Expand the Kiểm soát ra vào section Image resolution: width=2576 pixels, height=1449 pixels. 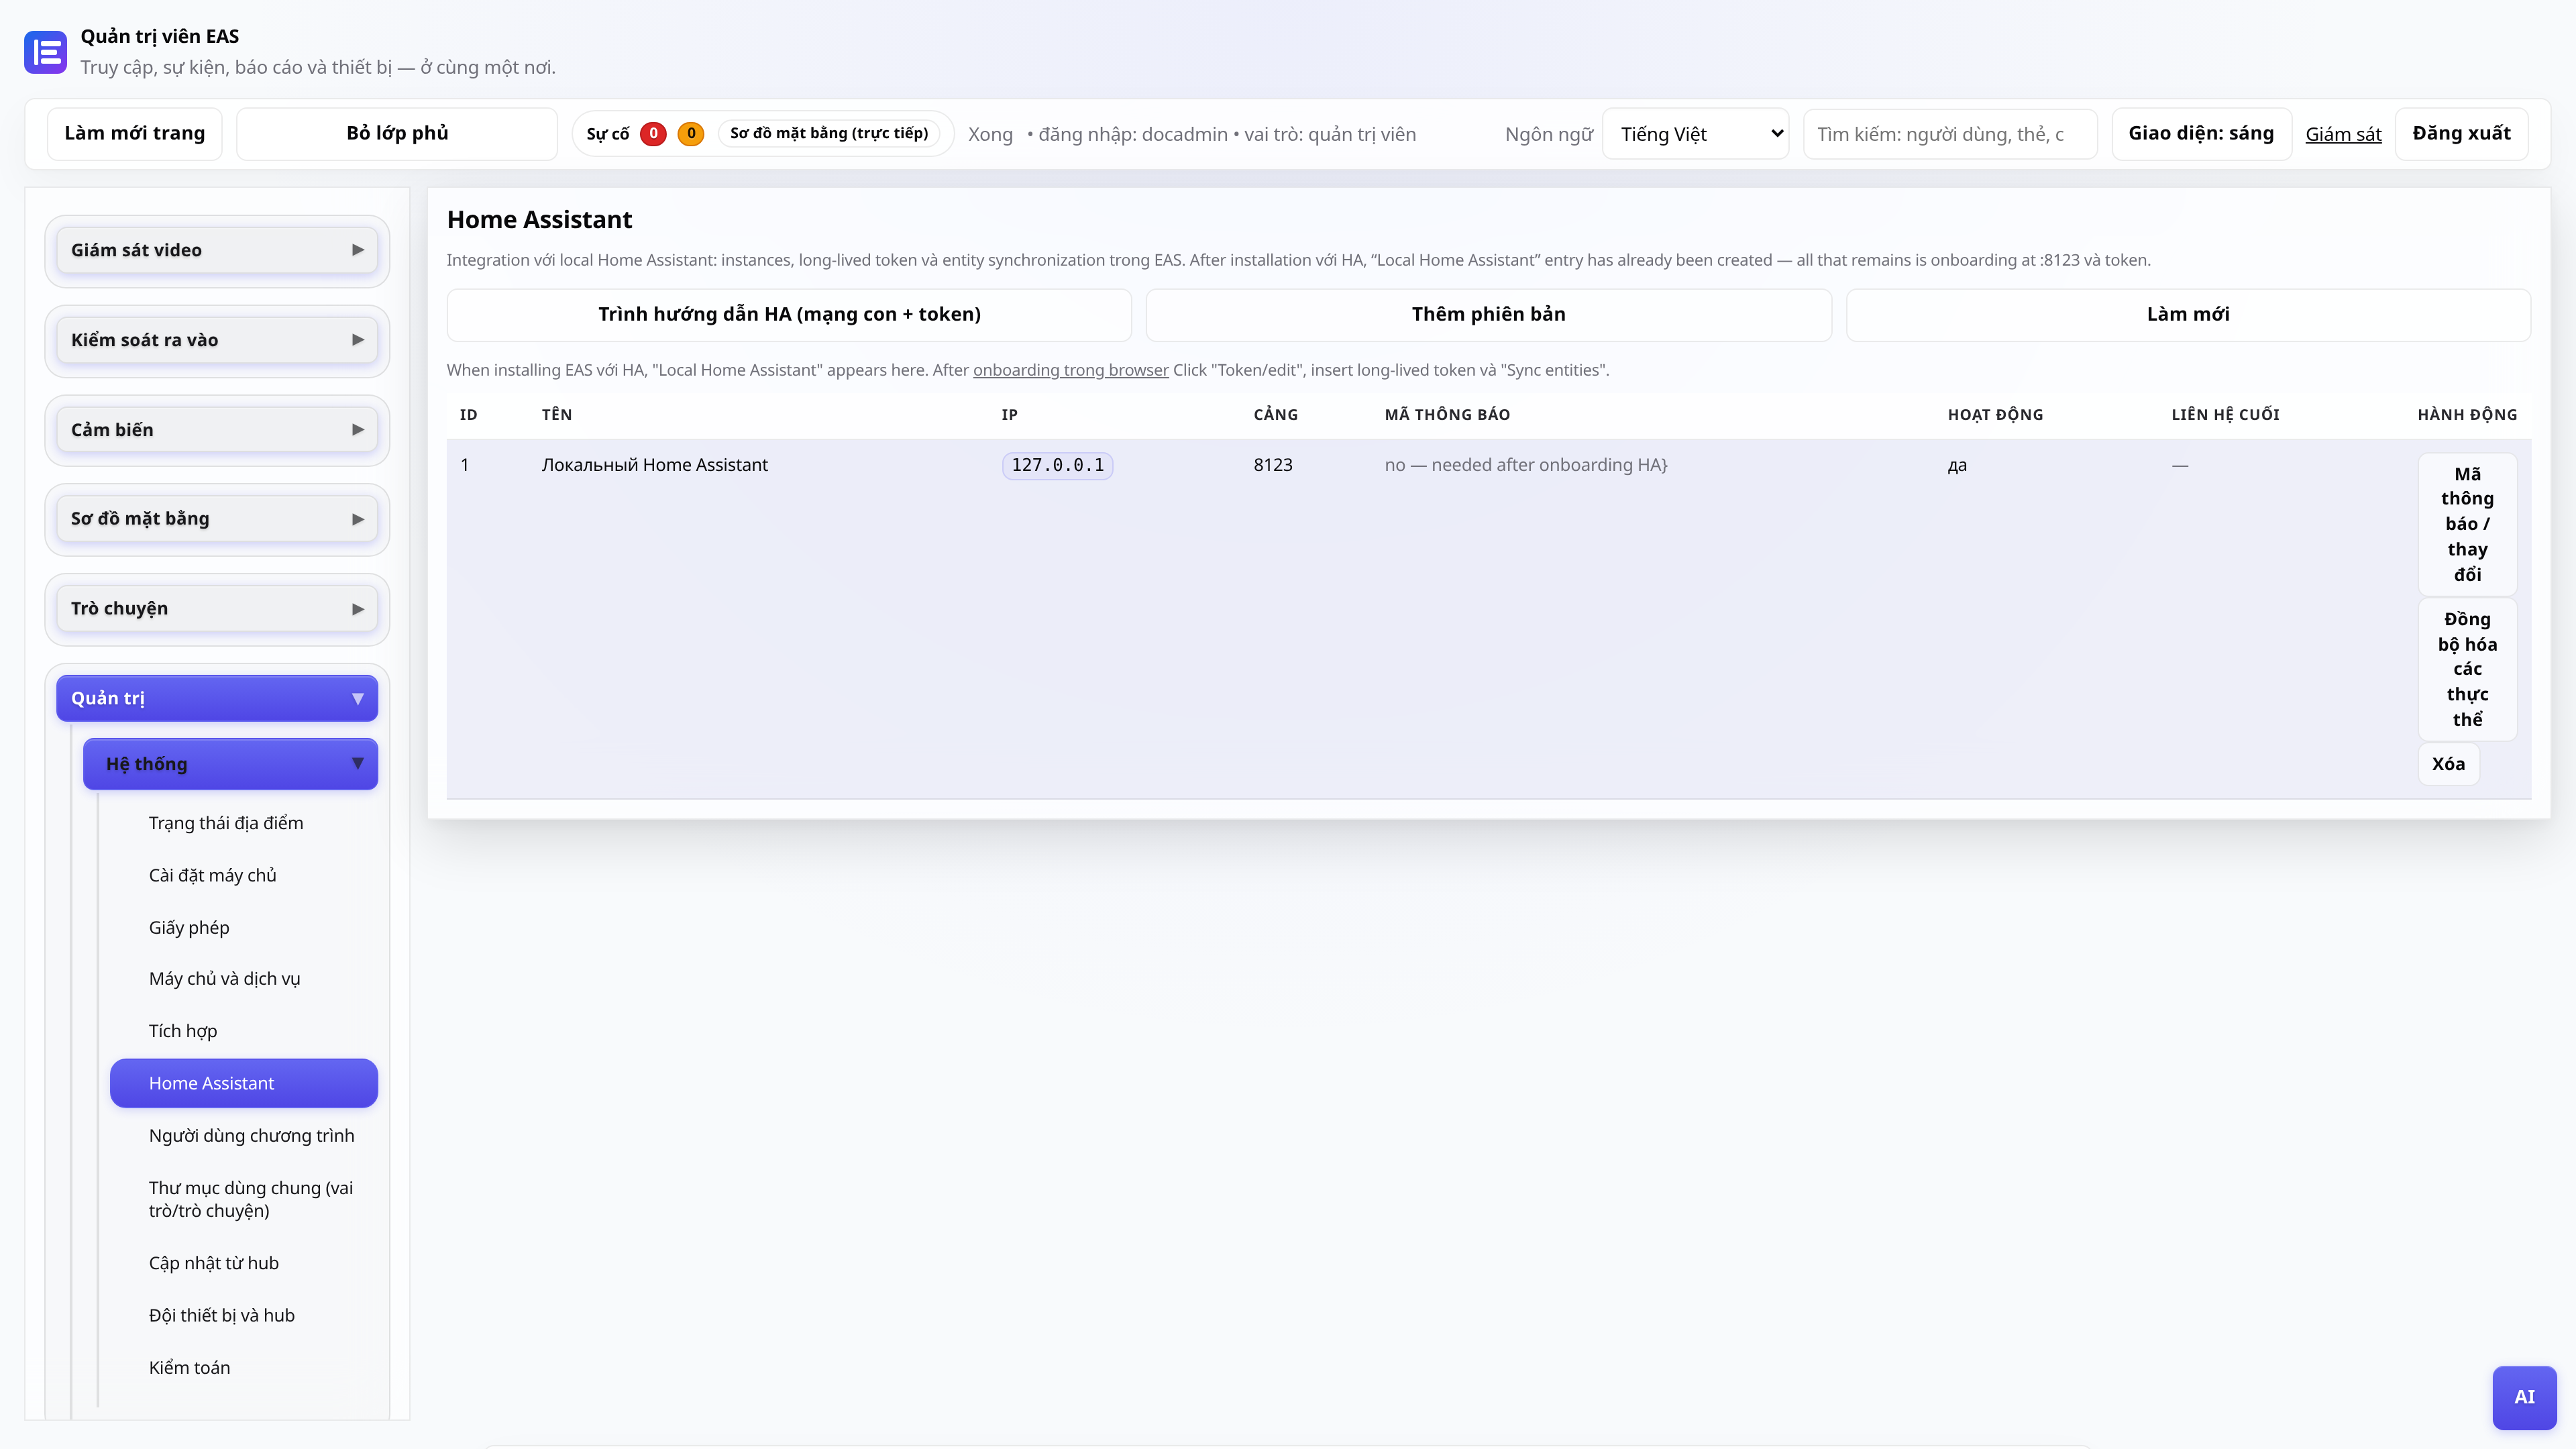(217, 340)
